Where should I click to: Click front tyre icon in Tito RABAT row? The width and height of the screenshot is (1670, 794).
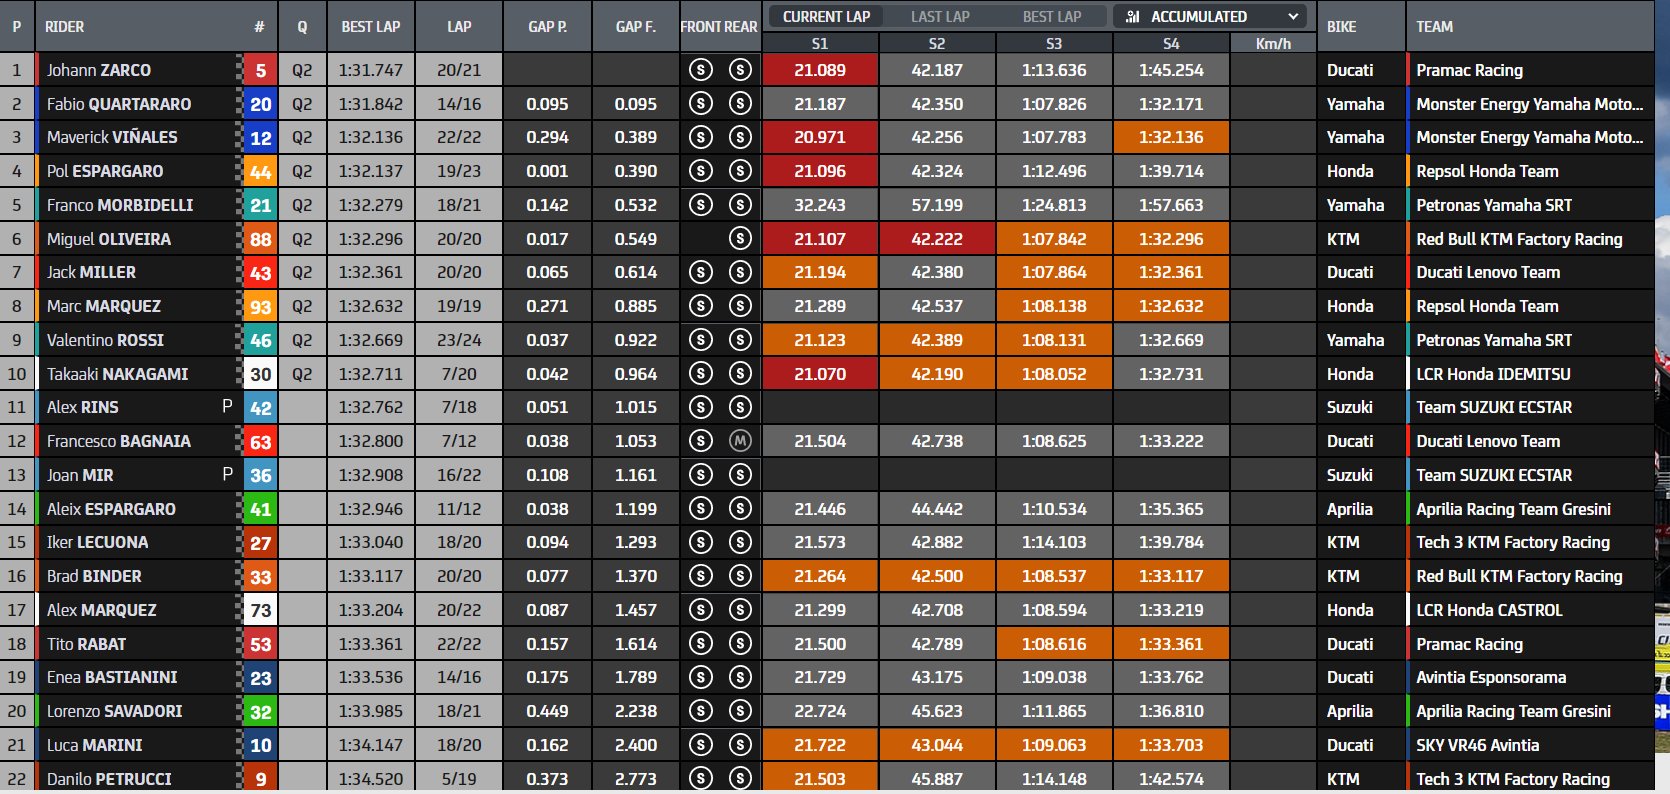pos(701,644)
